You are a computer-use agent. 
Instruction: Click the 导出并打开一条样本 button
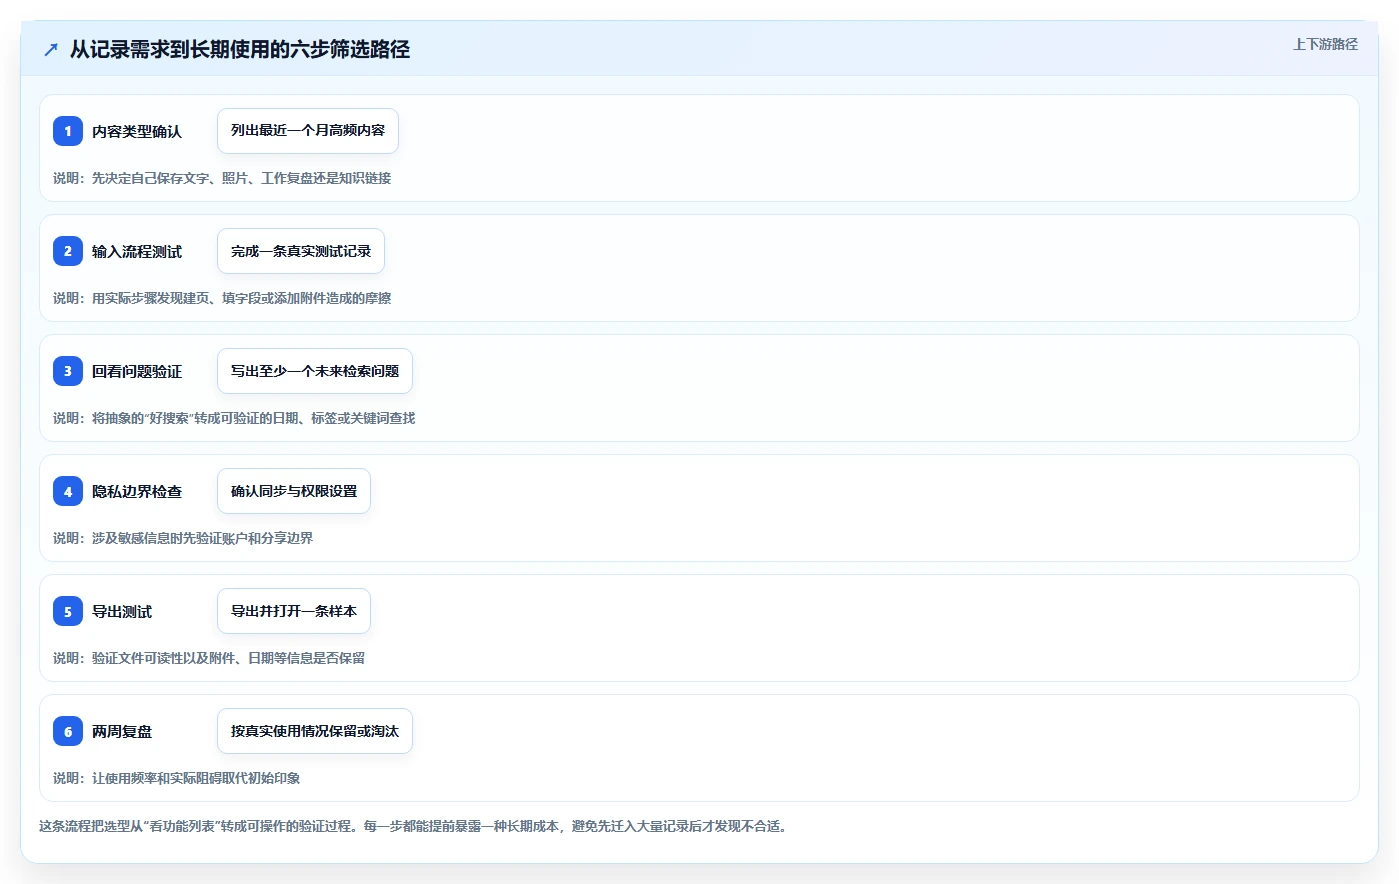click(294, 611)
